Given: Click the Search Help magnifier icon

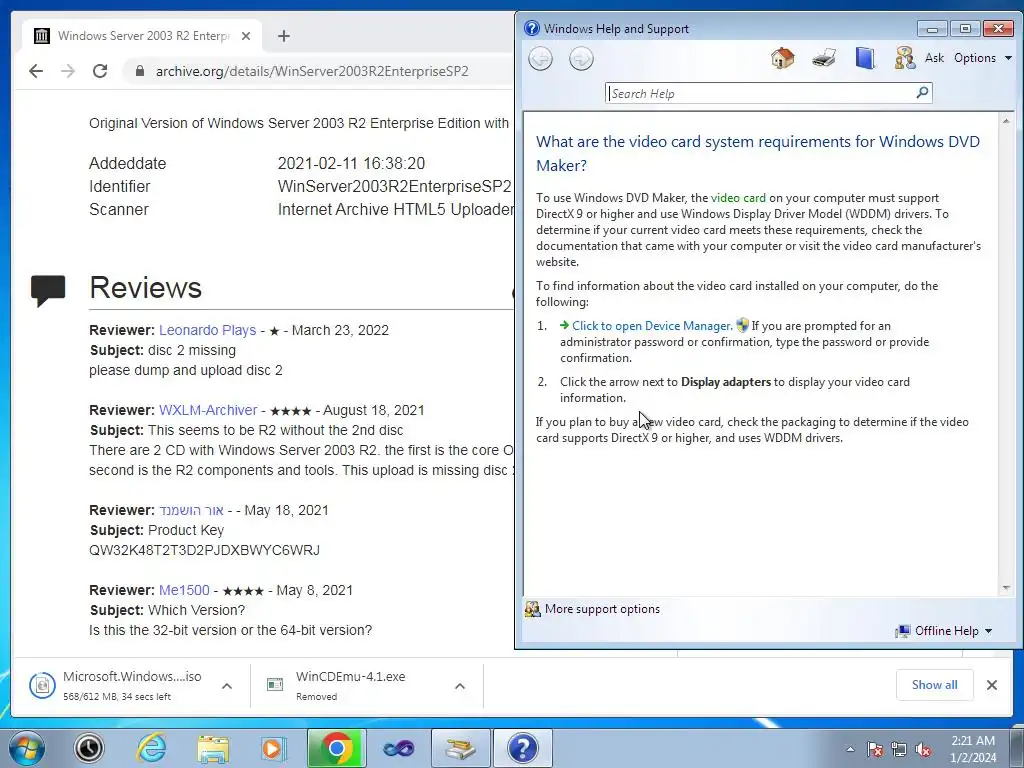Looking at the screenshot, I should (922, 93).
